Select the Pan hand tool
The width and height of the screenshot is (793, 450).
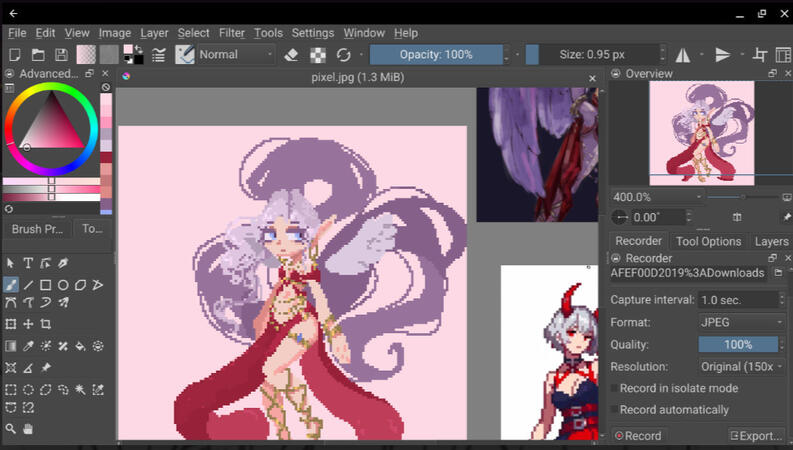(28, 429)
